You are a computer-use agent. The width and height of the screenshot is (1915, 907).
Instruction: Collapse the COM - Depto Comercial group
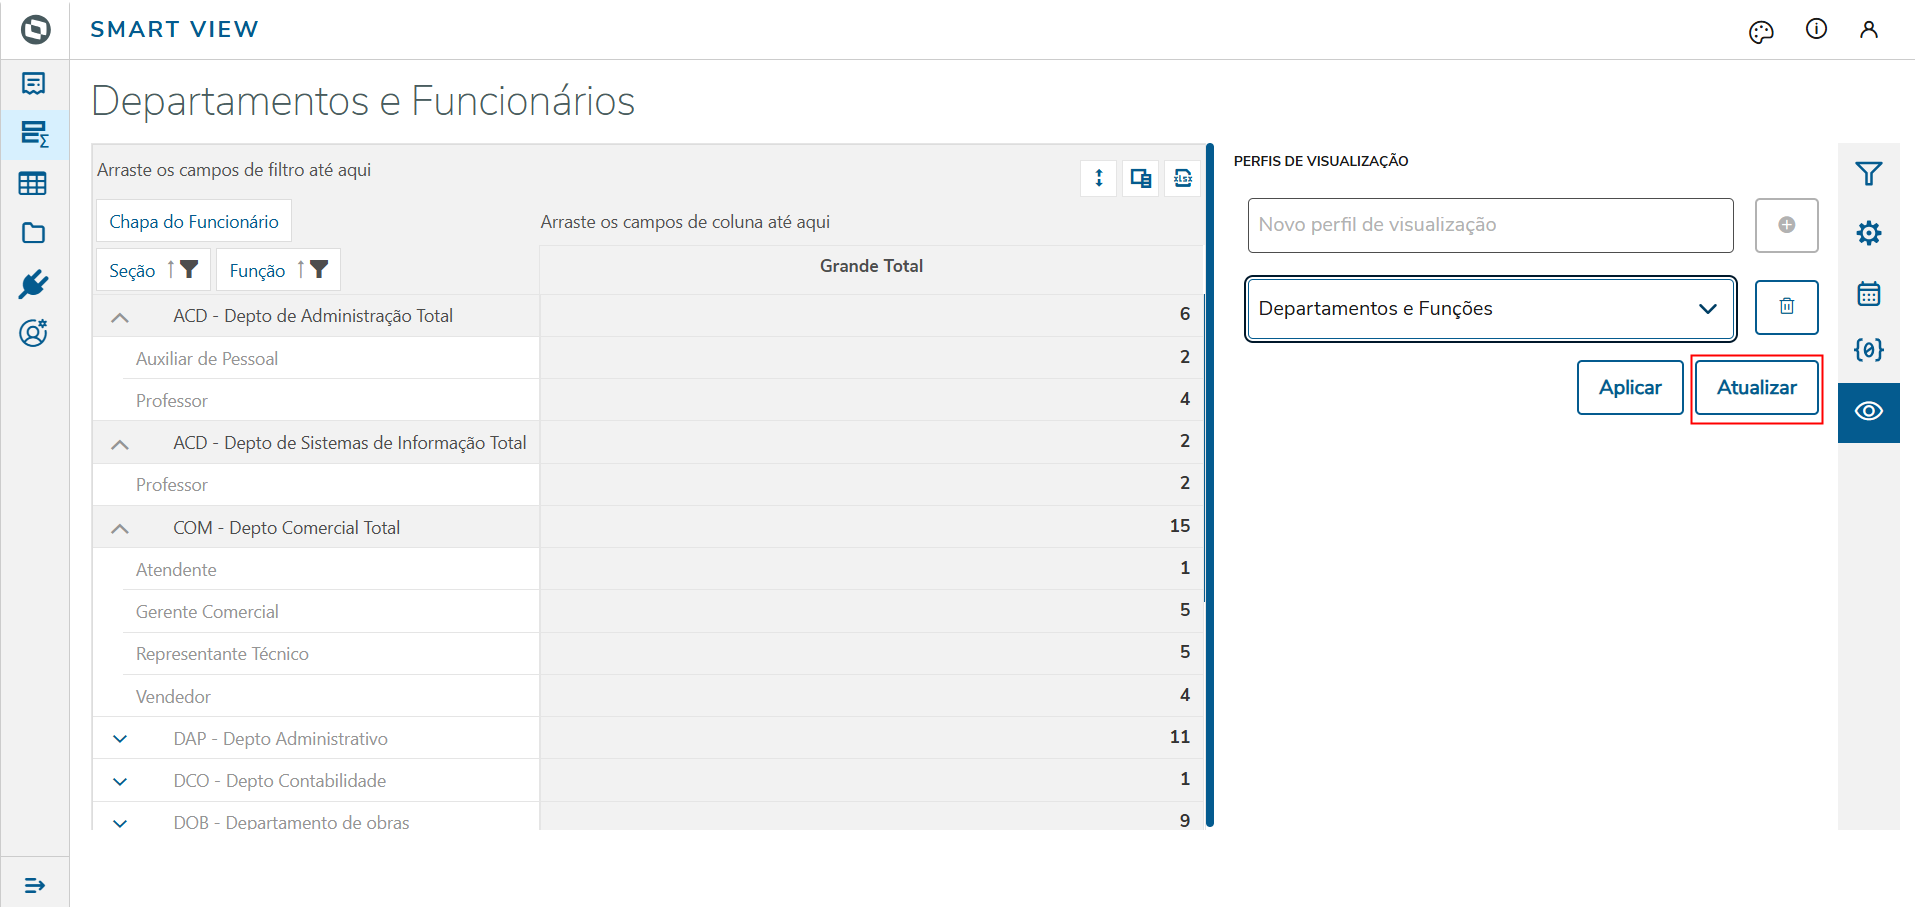pos(120,528)
